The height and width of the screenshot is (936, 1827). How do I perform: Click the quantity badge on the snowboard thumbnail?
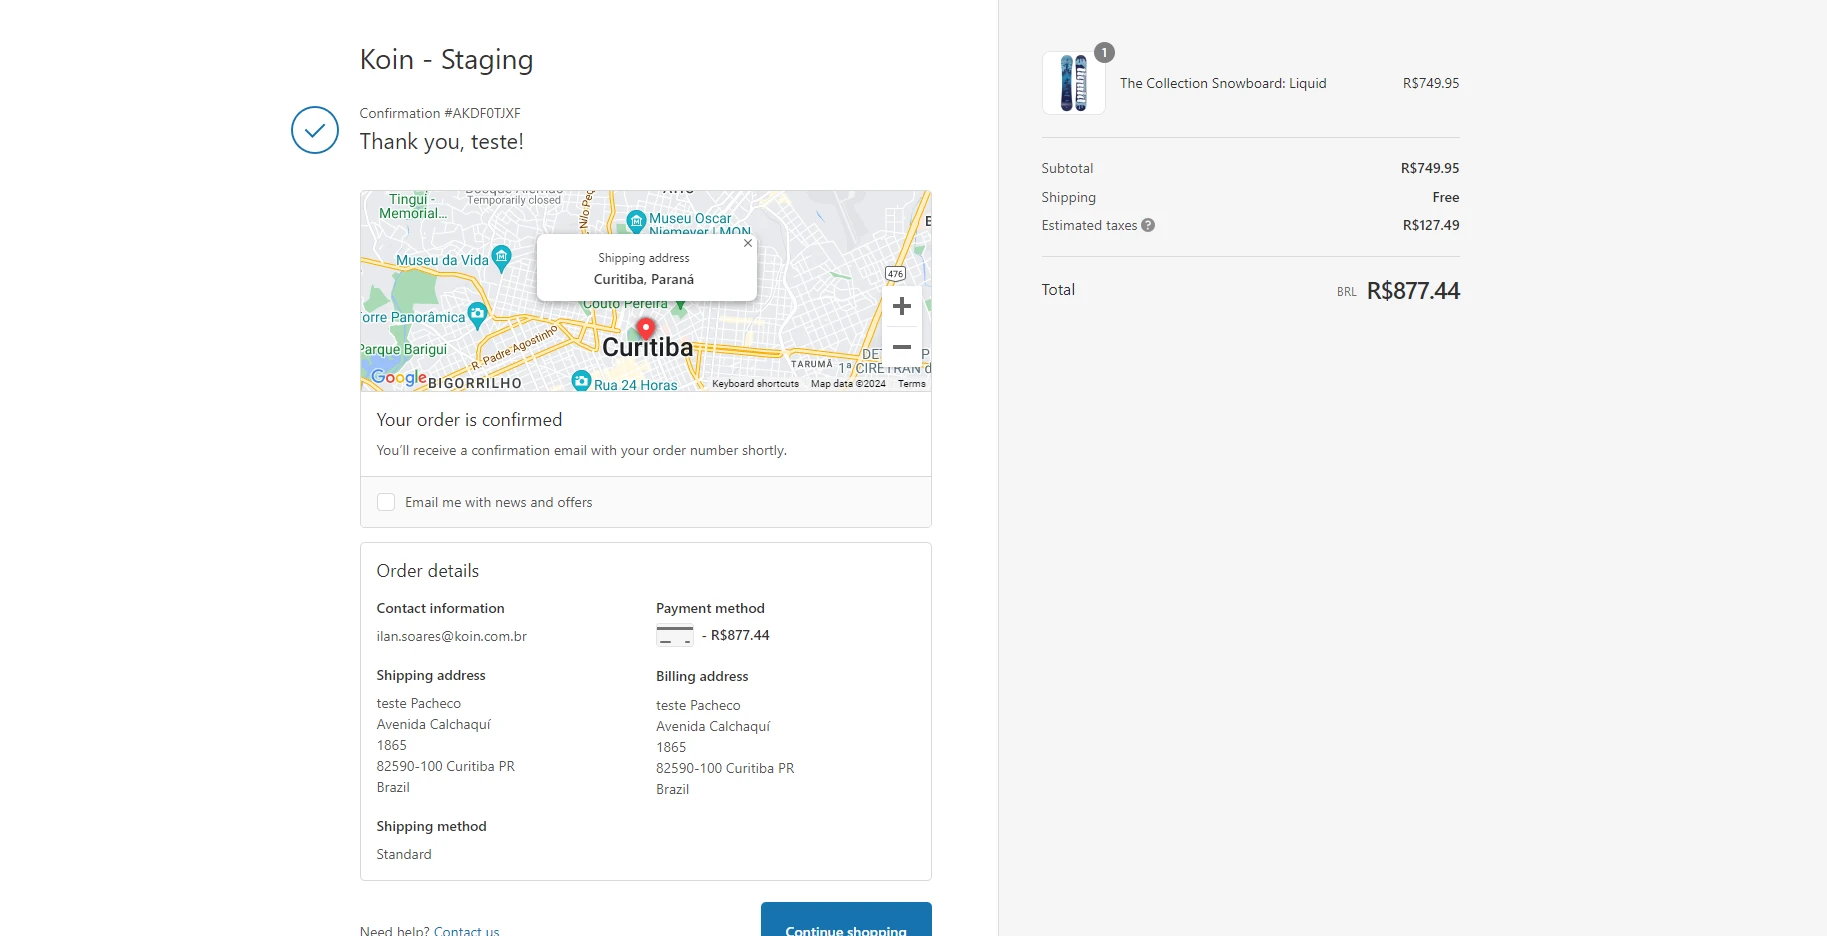pyautogui.click(x=1104, y=53)
